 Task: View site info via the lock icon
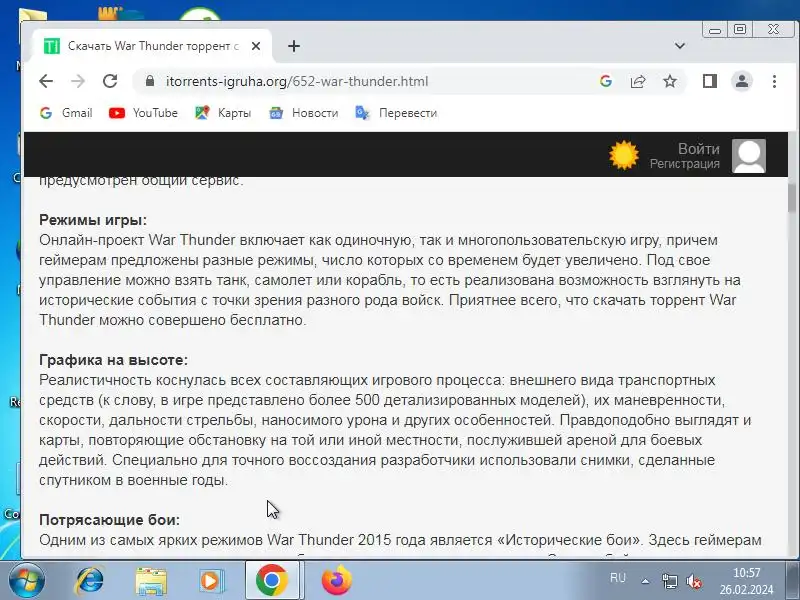(149, 81)
